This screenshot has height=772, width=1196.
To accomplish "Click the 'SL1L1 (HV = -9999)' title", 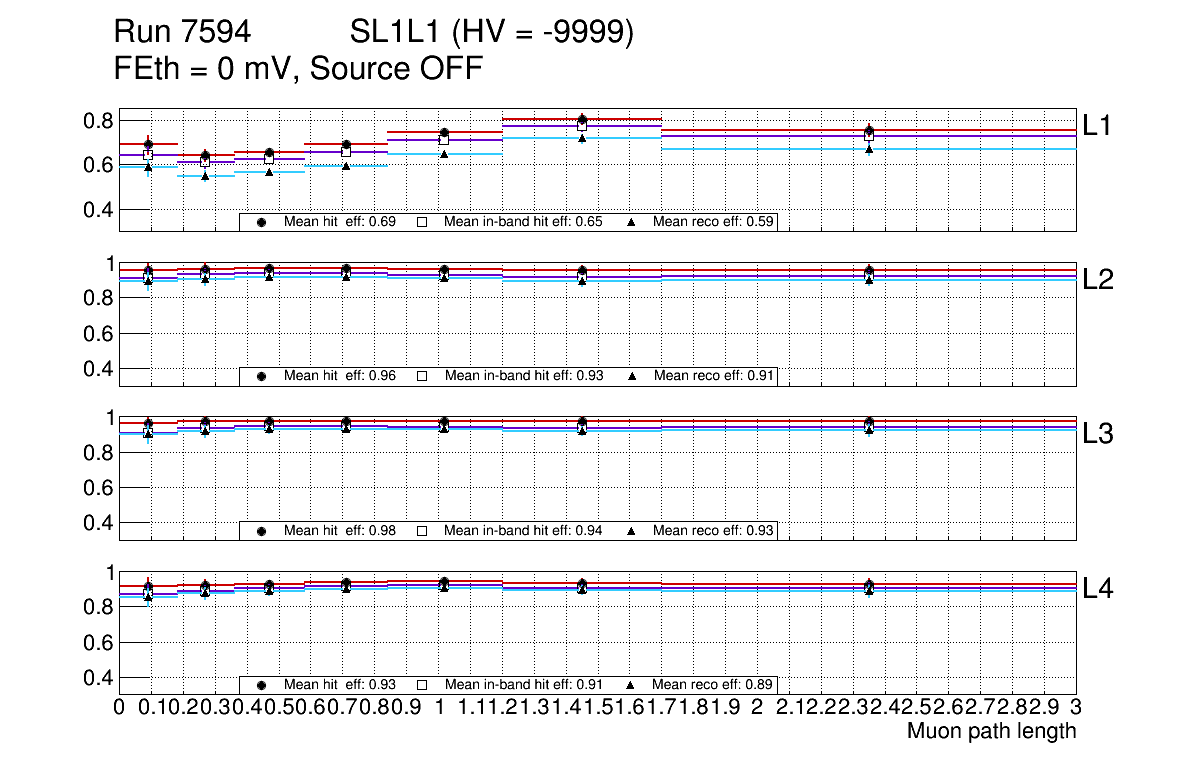I will pos(492,34).
